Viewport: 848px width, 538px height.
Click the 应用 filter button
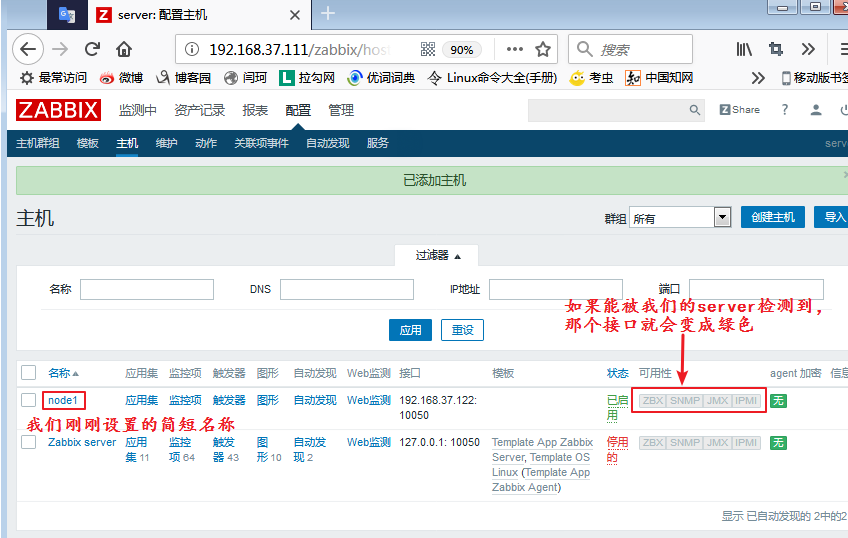click(410, 330)
